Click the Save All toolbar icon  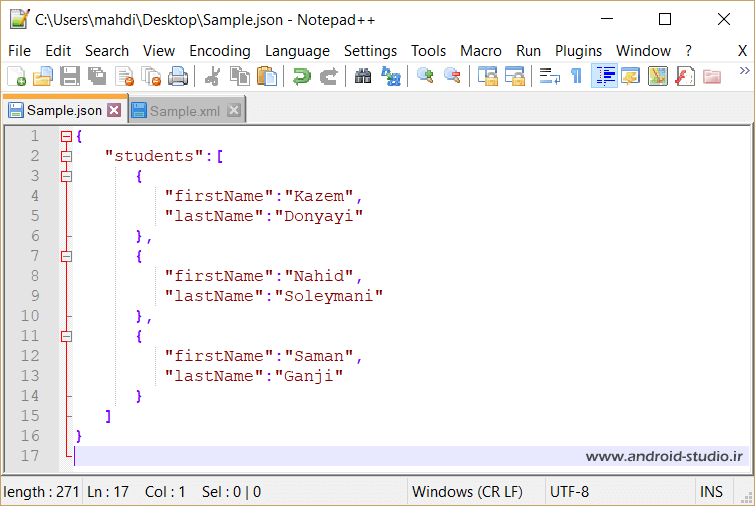(x=97, y=77)
